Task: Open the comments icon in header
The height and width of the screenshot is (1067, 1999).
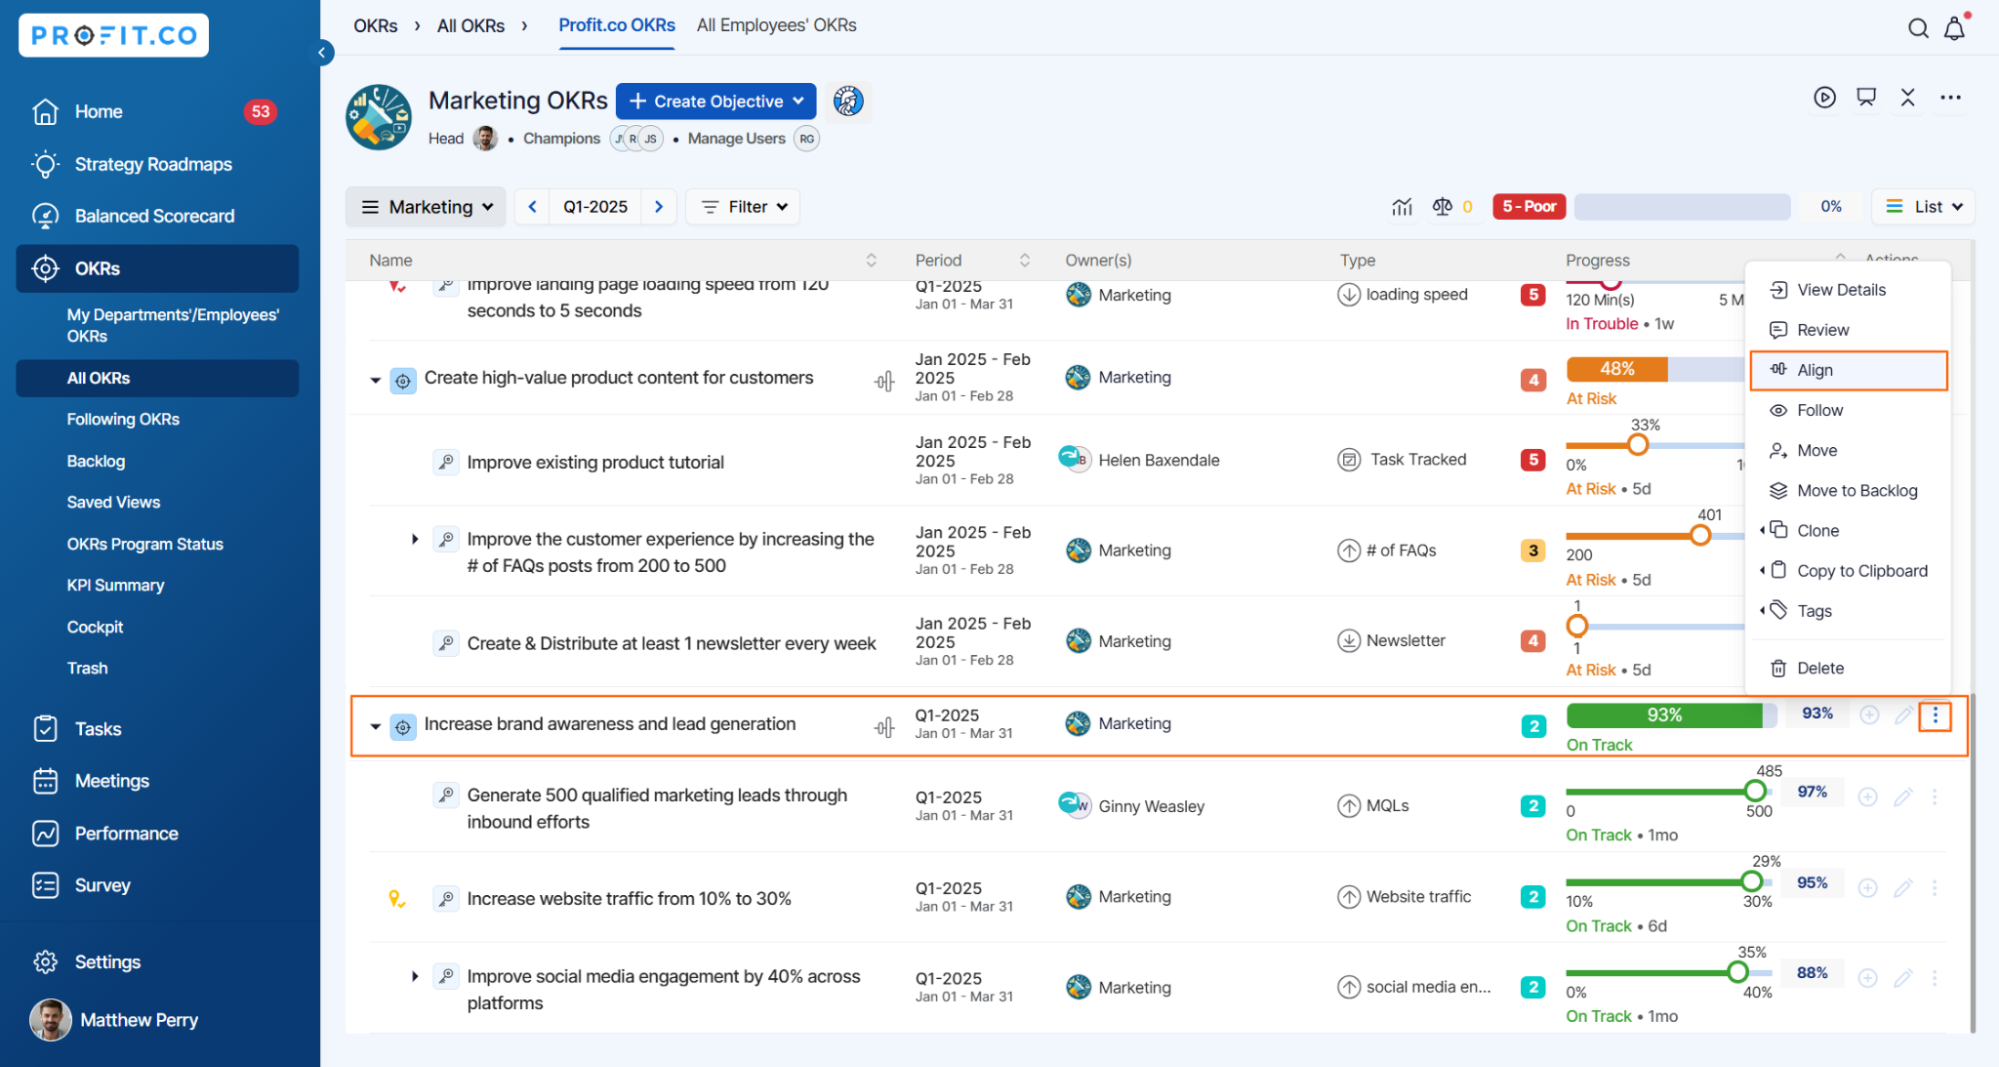Action: pyautogui.click(x=1866, y=97)
